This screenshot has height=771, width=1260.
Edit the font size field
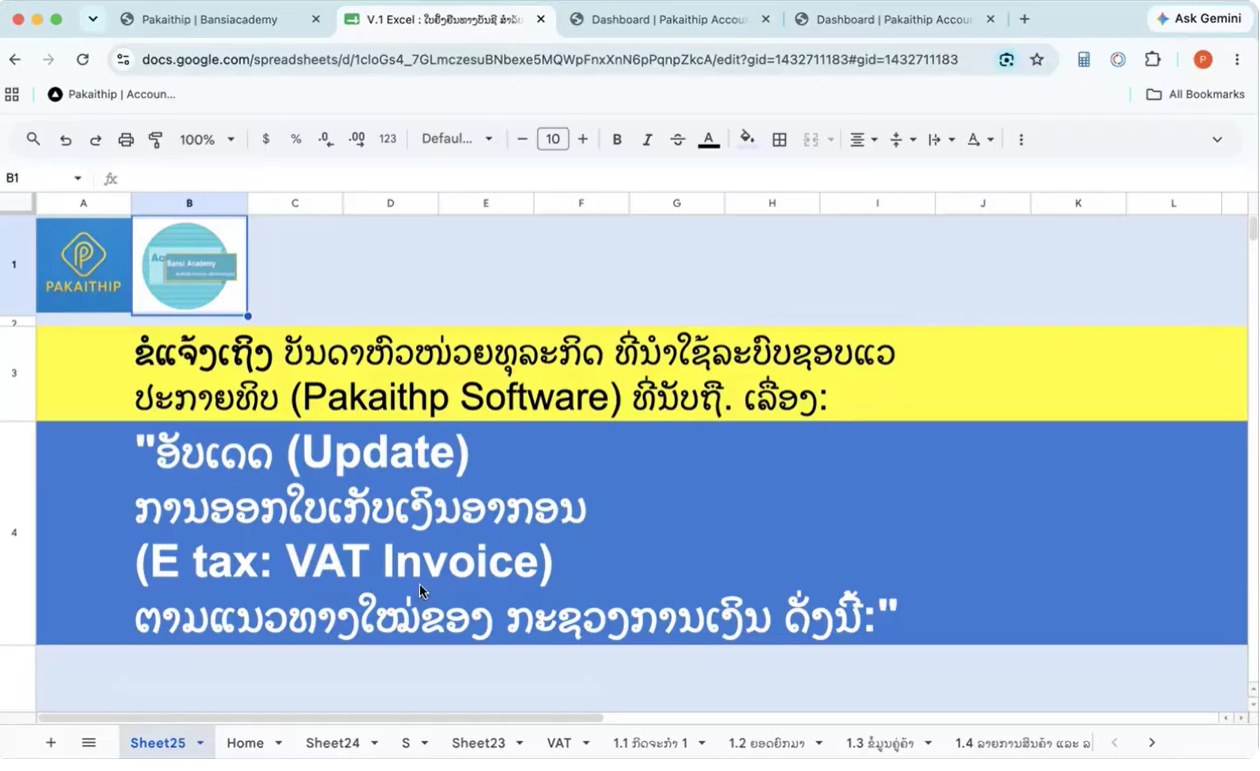click(x=553, y=140)
